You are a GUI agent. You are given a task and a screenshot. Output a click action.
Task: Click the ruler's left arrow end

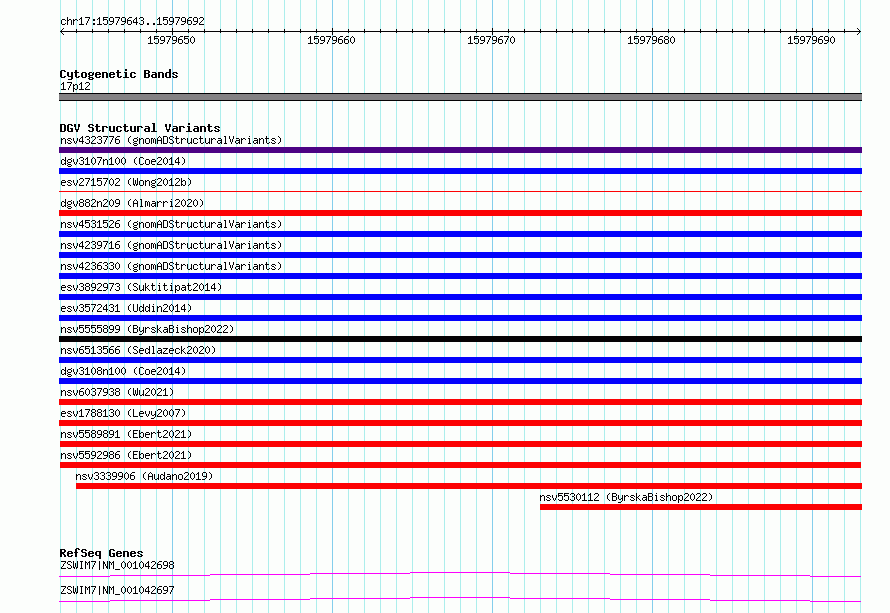tap(62, 31)
